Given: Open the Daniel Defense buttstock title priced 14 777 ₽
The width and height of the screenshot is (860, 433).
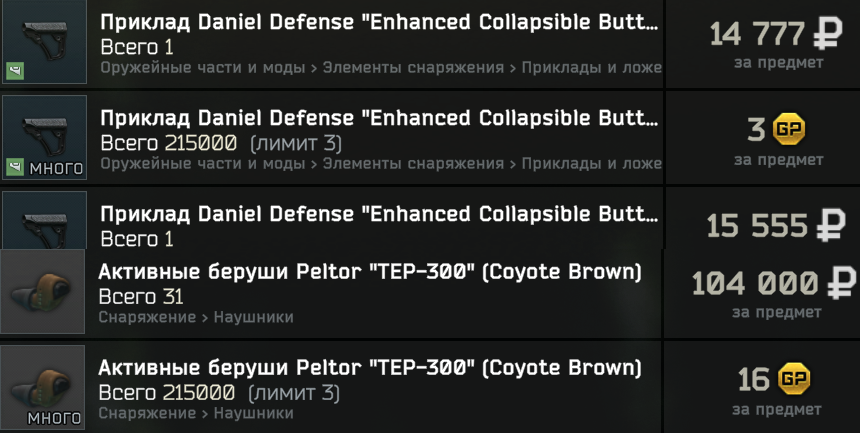Looking at the screenshot, I should point(379,22).
